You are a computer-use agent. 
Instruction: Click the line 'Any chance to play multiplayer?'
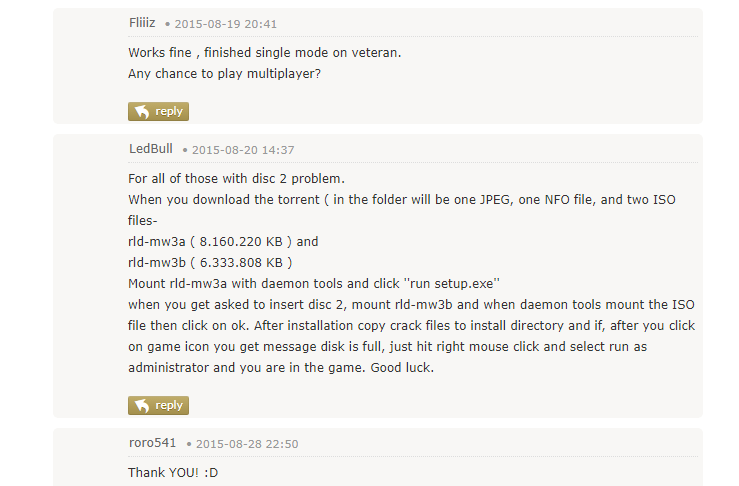coord(224,74)
